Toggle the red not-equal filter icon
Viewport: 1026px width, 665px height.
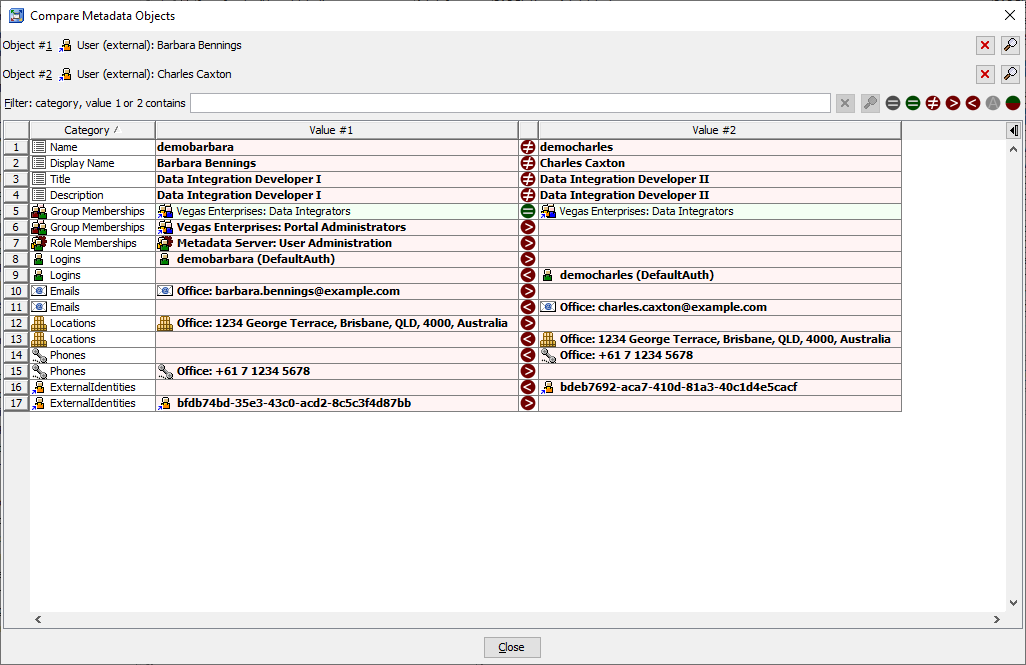[x=933, y=103]
